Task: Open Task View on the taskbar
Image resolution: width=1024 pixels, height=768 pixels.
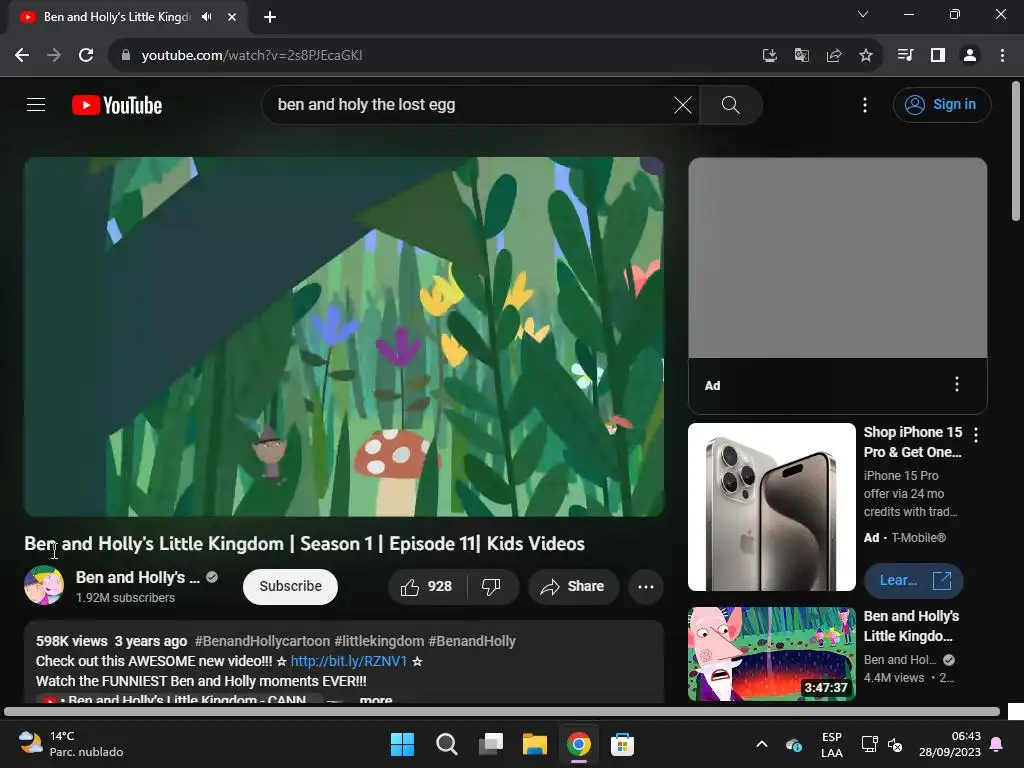Action: coord(490,744)
